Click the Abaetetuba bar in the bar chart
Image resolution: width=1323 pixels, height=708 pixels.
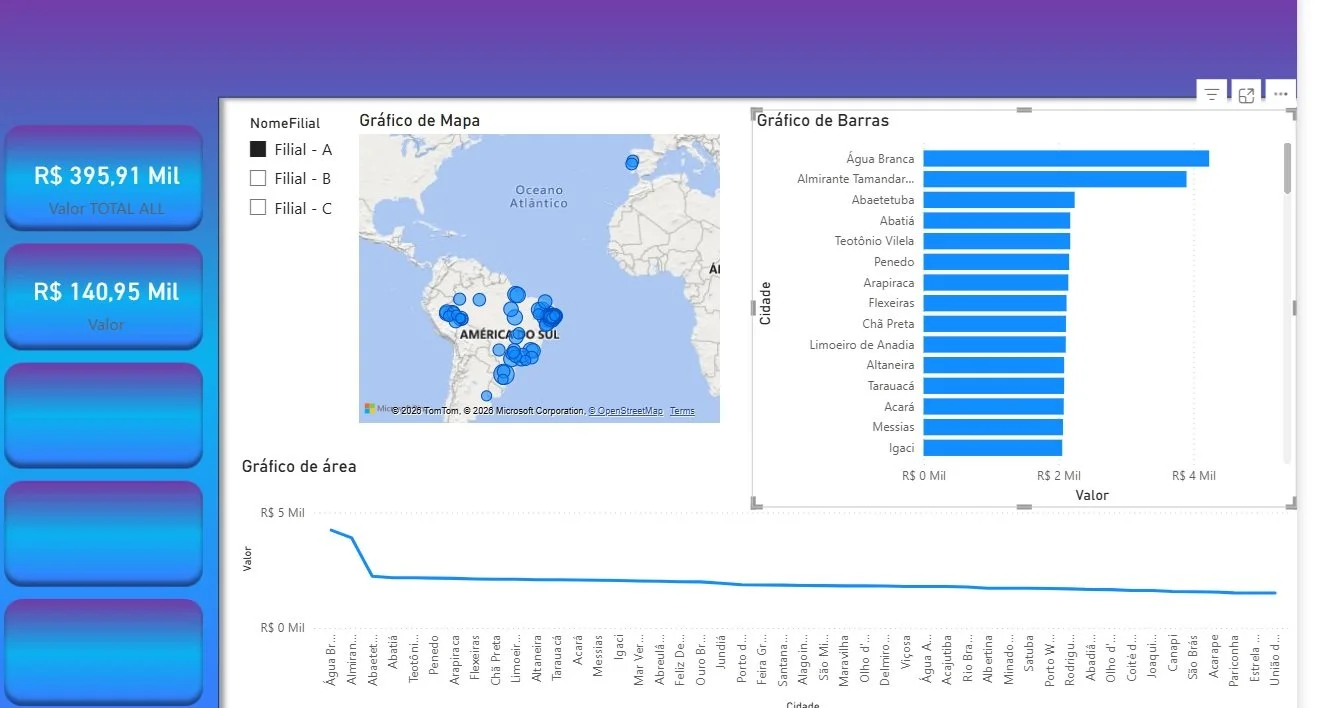click(999, 200)
